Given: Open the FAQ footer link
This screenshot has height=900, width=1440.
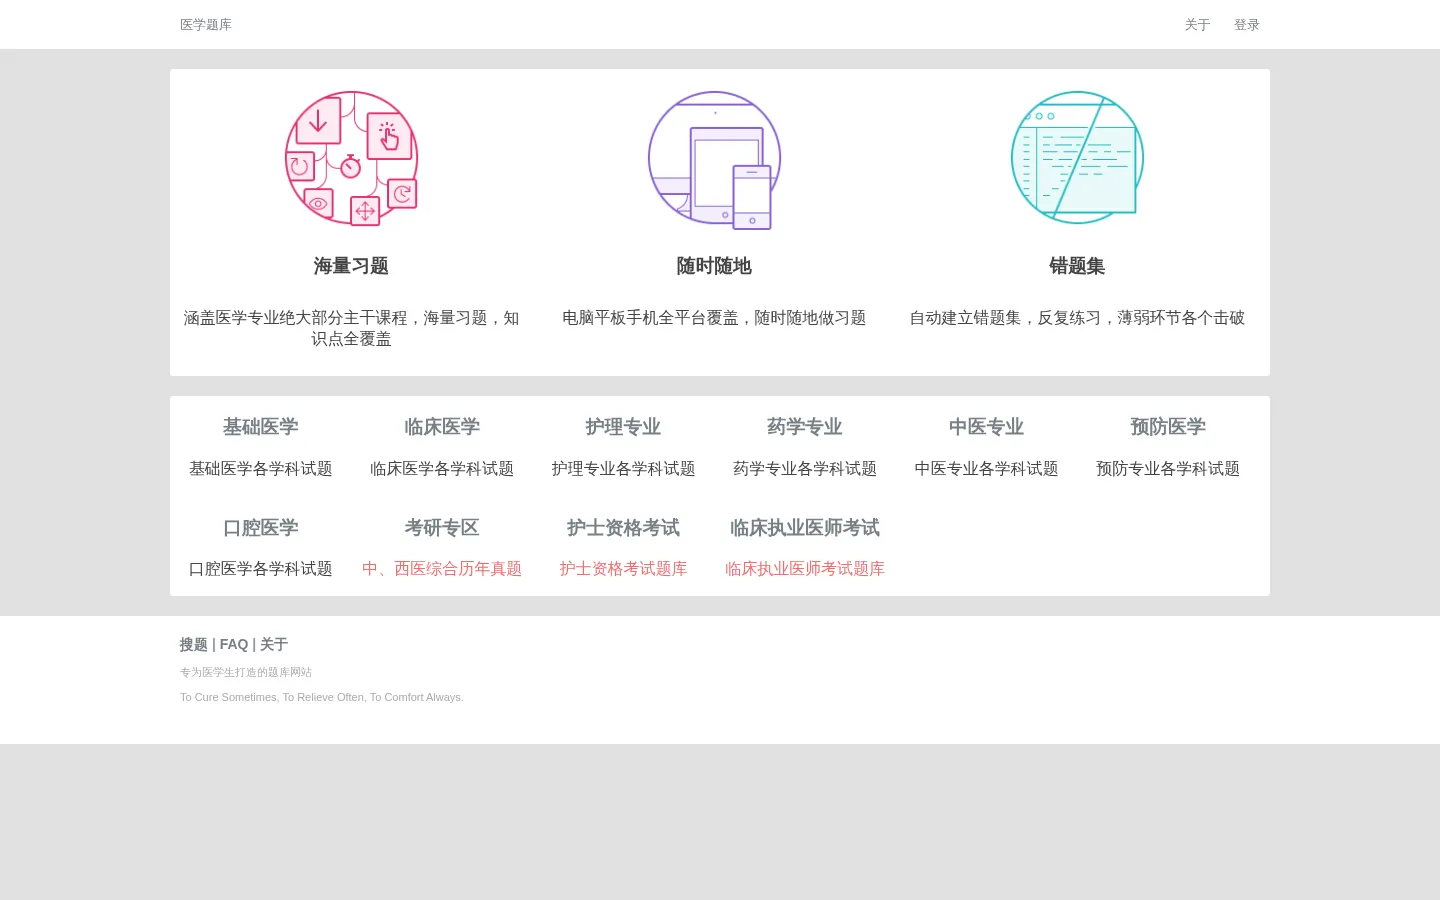Looking at the screenshot, I should click(234, 645).
